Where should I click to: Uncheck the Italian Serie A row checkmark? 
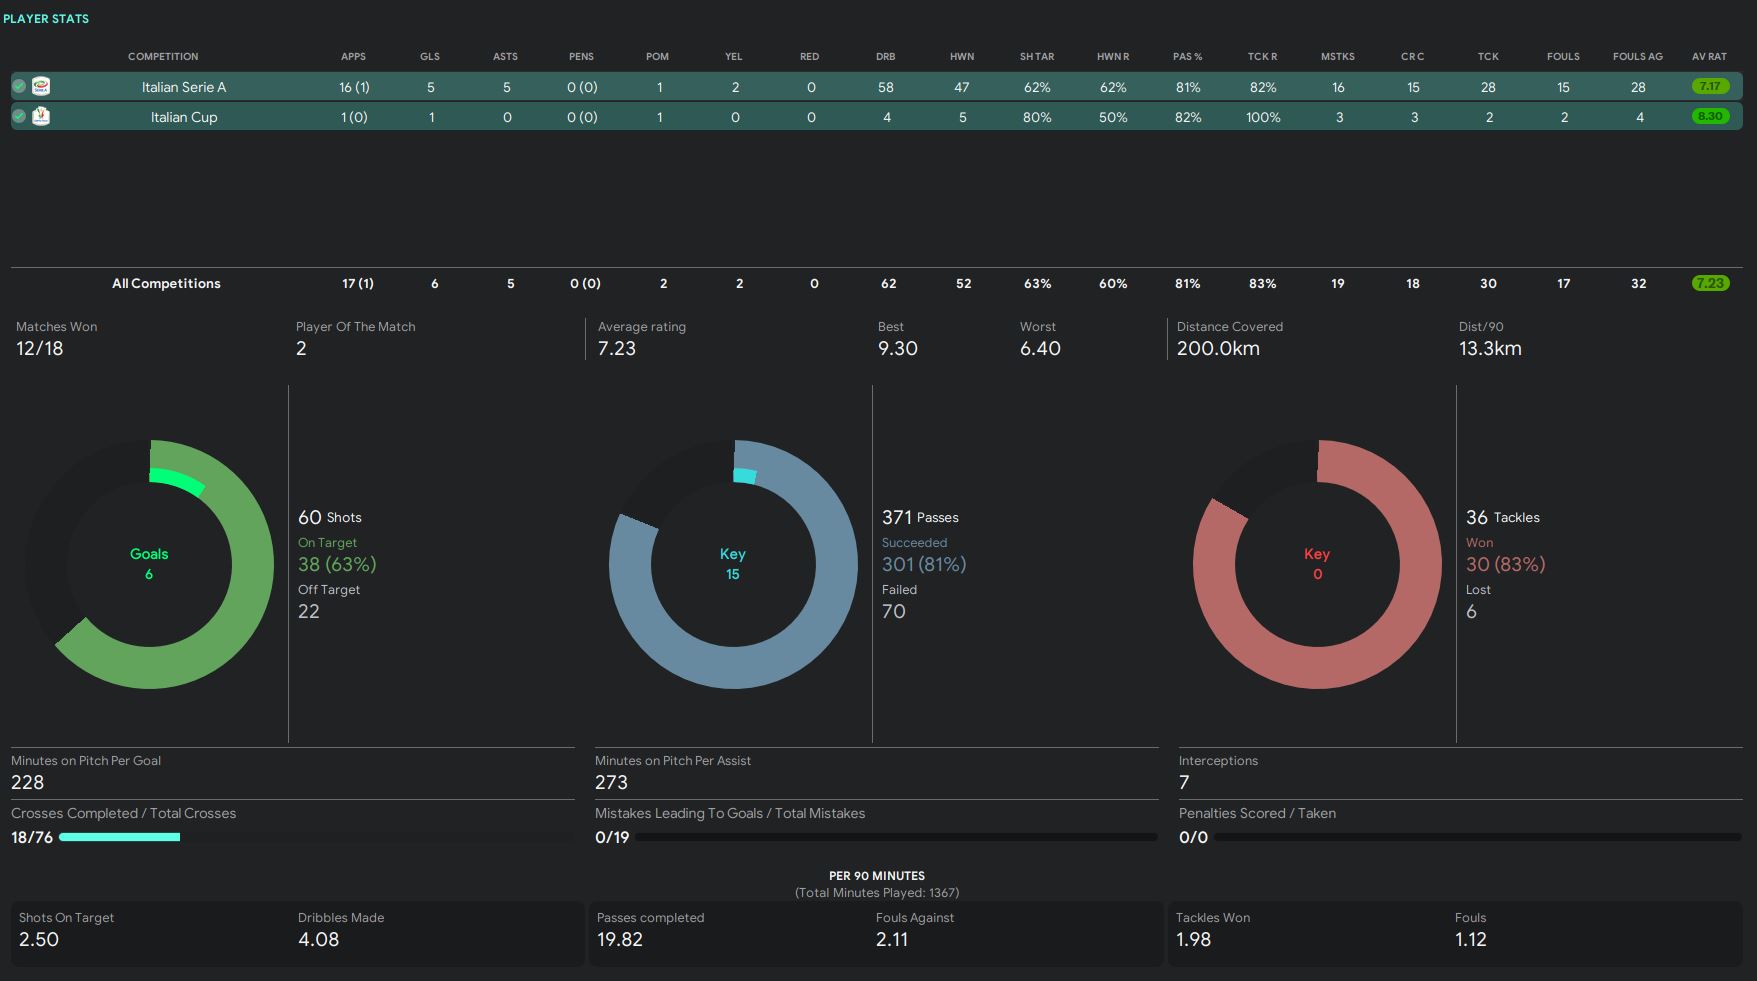pos(19,87)
